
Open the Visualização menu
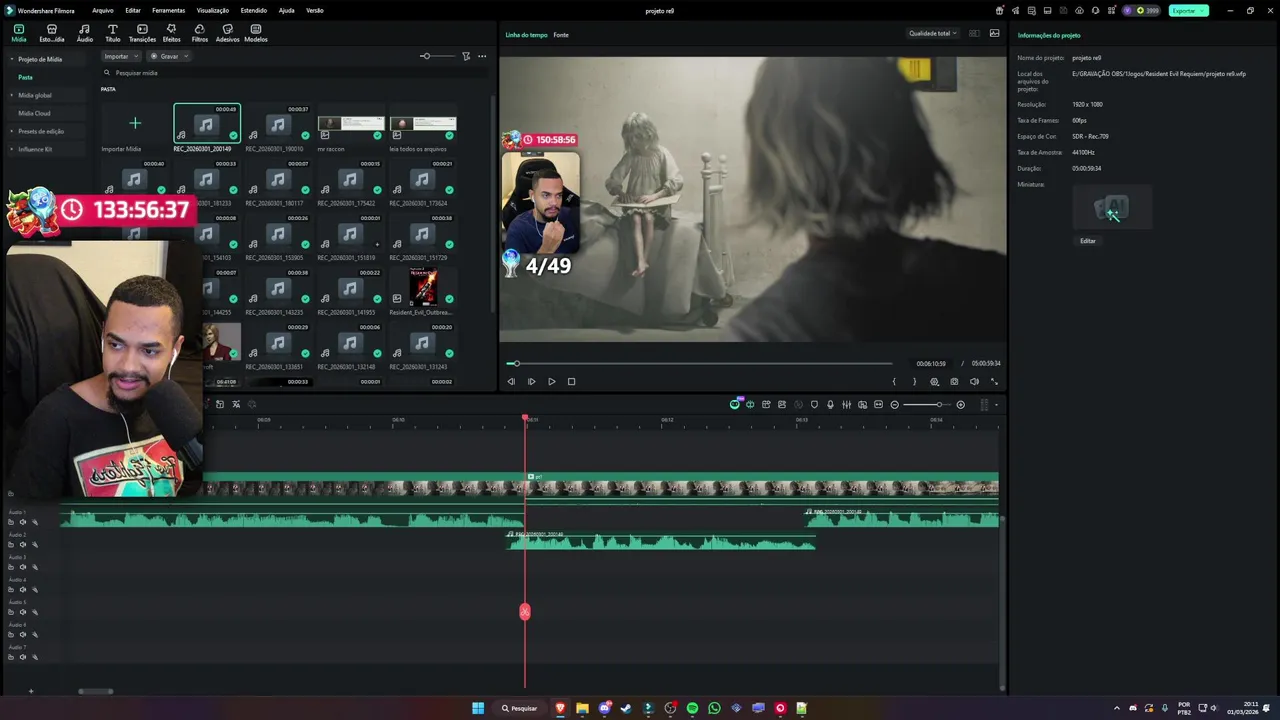point(213,11)
